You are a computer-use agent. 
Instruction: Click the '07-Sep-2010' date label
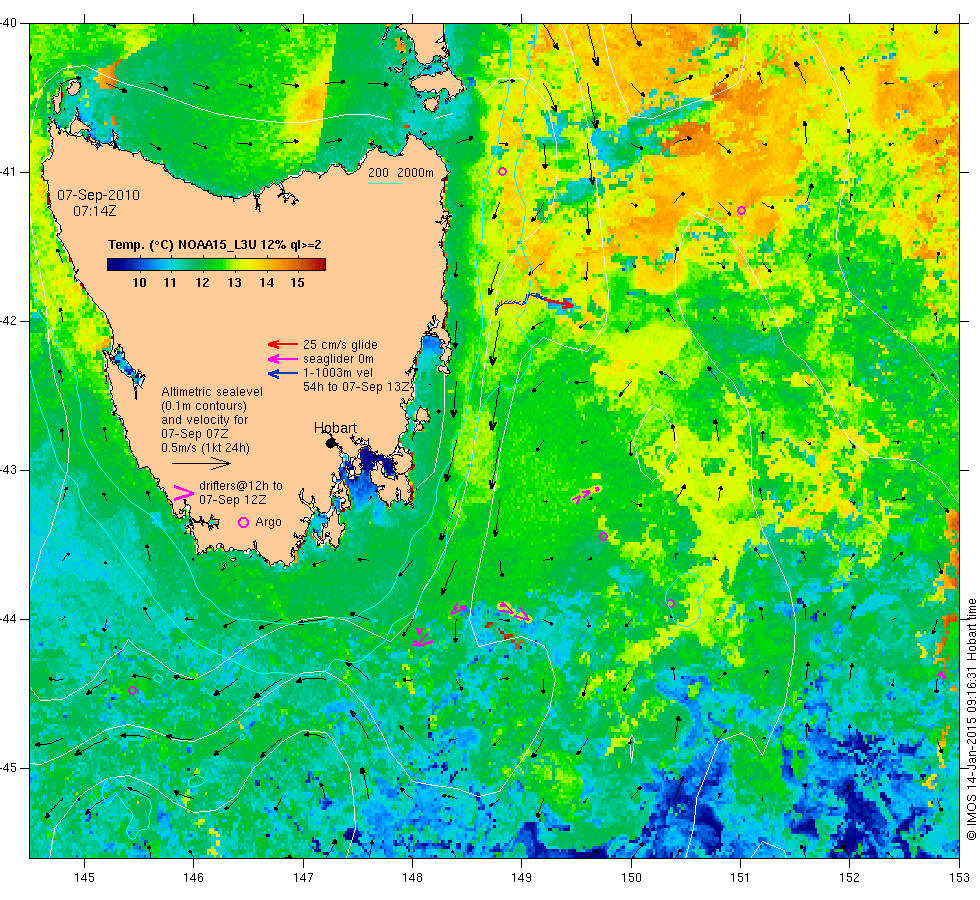point(99,195)
